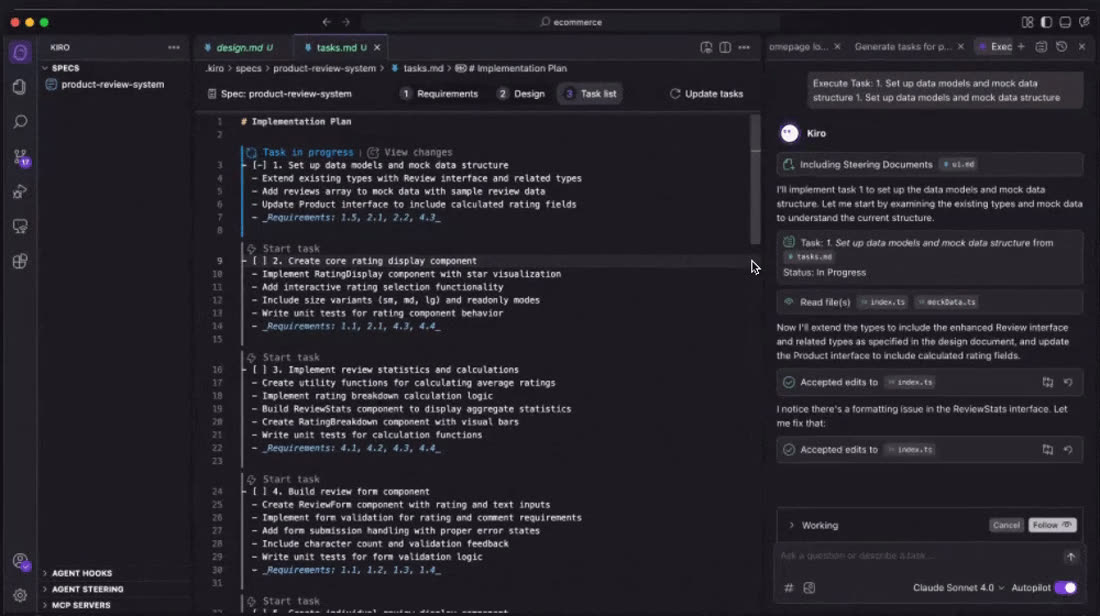Toggle the primary sidebar layout icon
This screenshot has height=616, width=1100.
coord(1046,22)
